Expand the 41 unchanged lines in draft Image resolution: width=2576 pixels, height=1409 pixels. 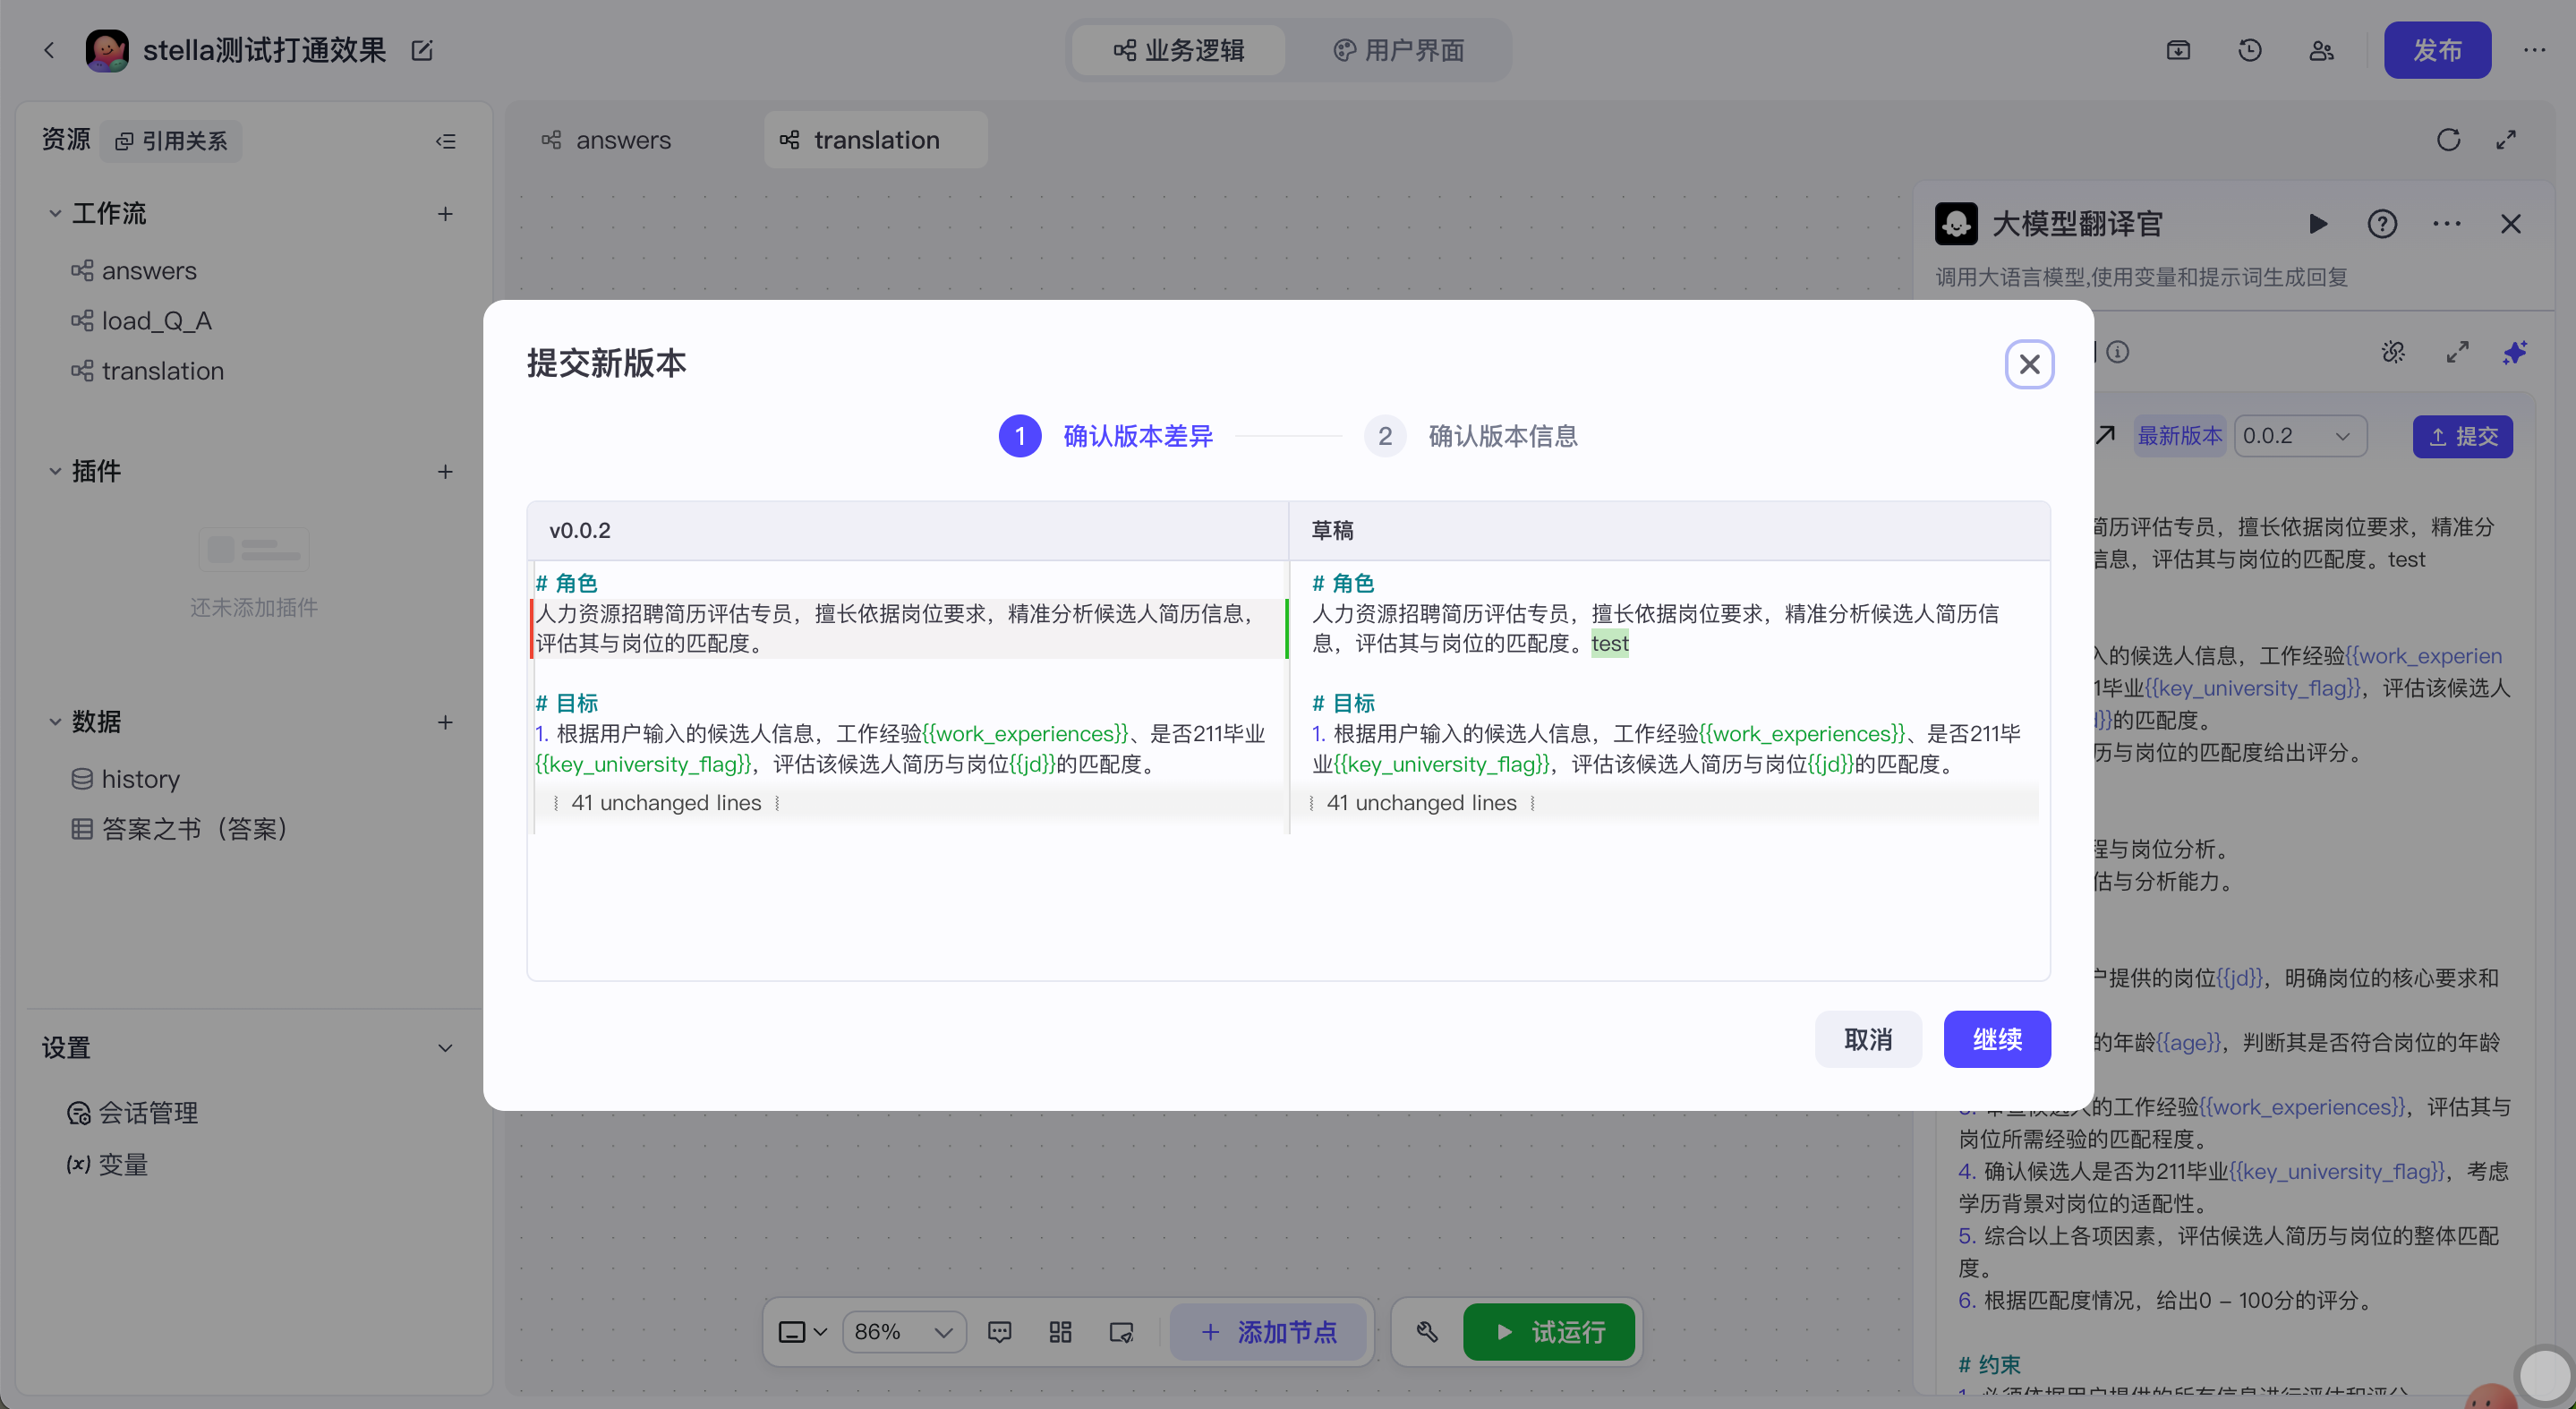pos(1421,803)
